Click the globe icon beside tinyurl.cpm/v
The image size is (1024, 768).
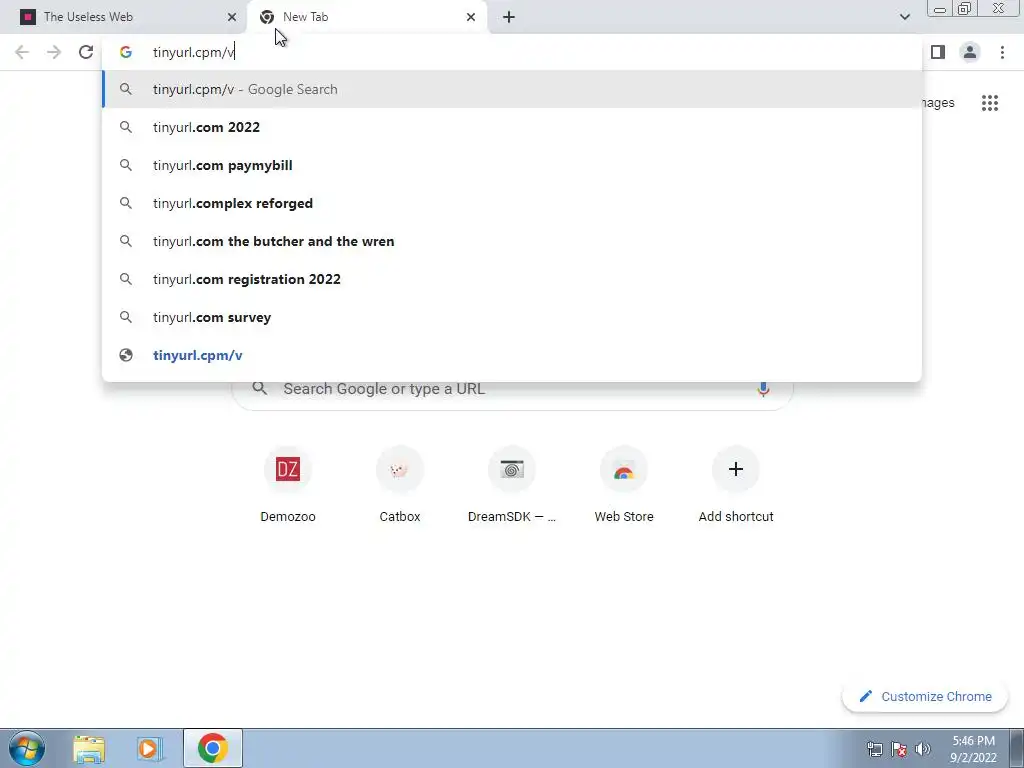click(126, 355)
